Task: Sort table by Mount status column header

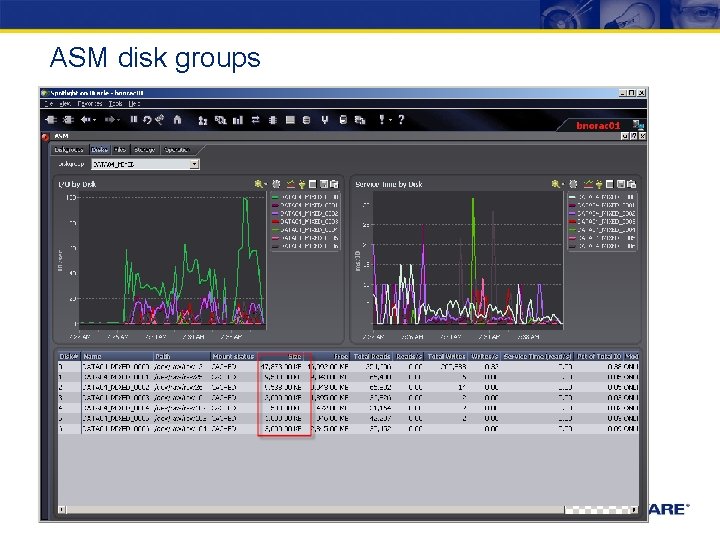Action: point(234,356)
